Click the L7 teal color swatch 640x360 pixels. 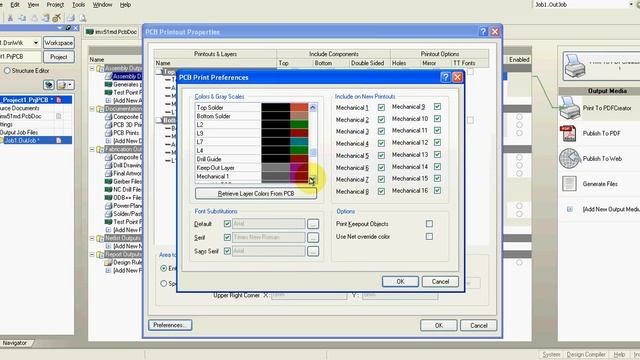pos(299,142)
